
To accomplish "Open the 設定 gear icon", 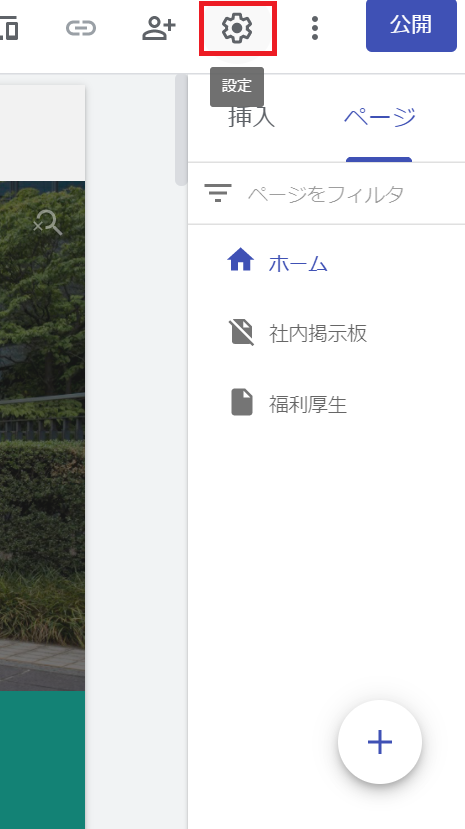I will 237,28.
